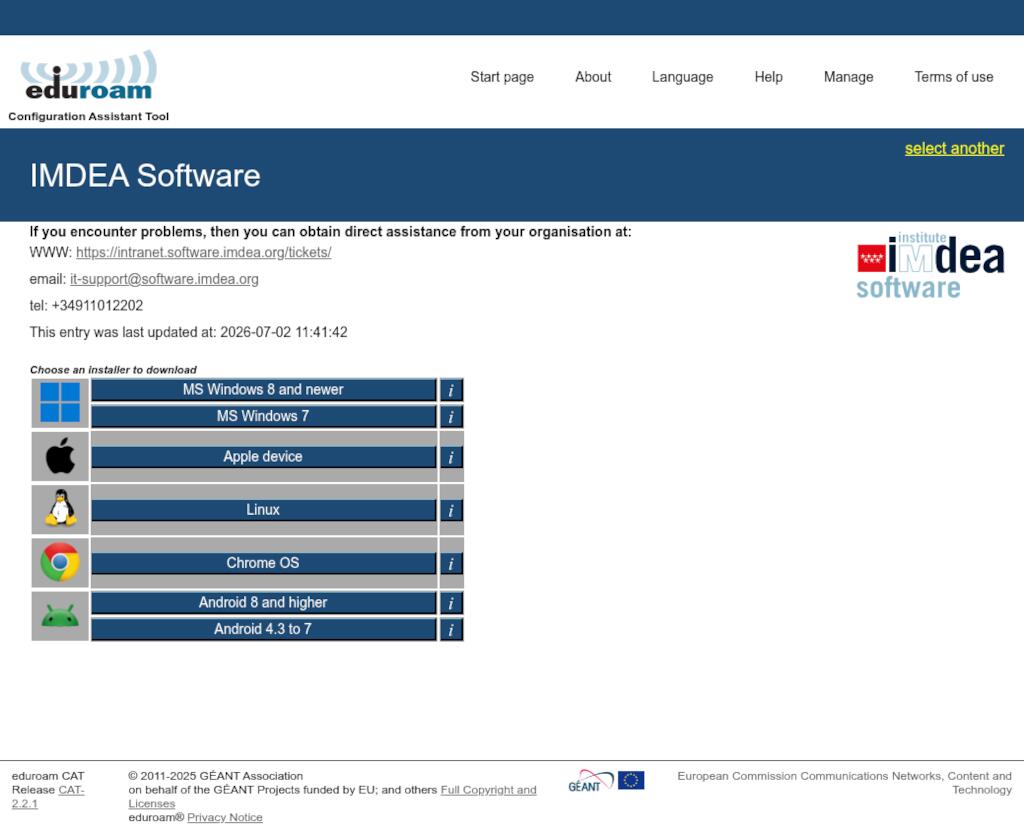Image resolution: width=1024 pixels, height=837 pixels.
Task: Click the Windows logo icon
Action: point(60,402)
